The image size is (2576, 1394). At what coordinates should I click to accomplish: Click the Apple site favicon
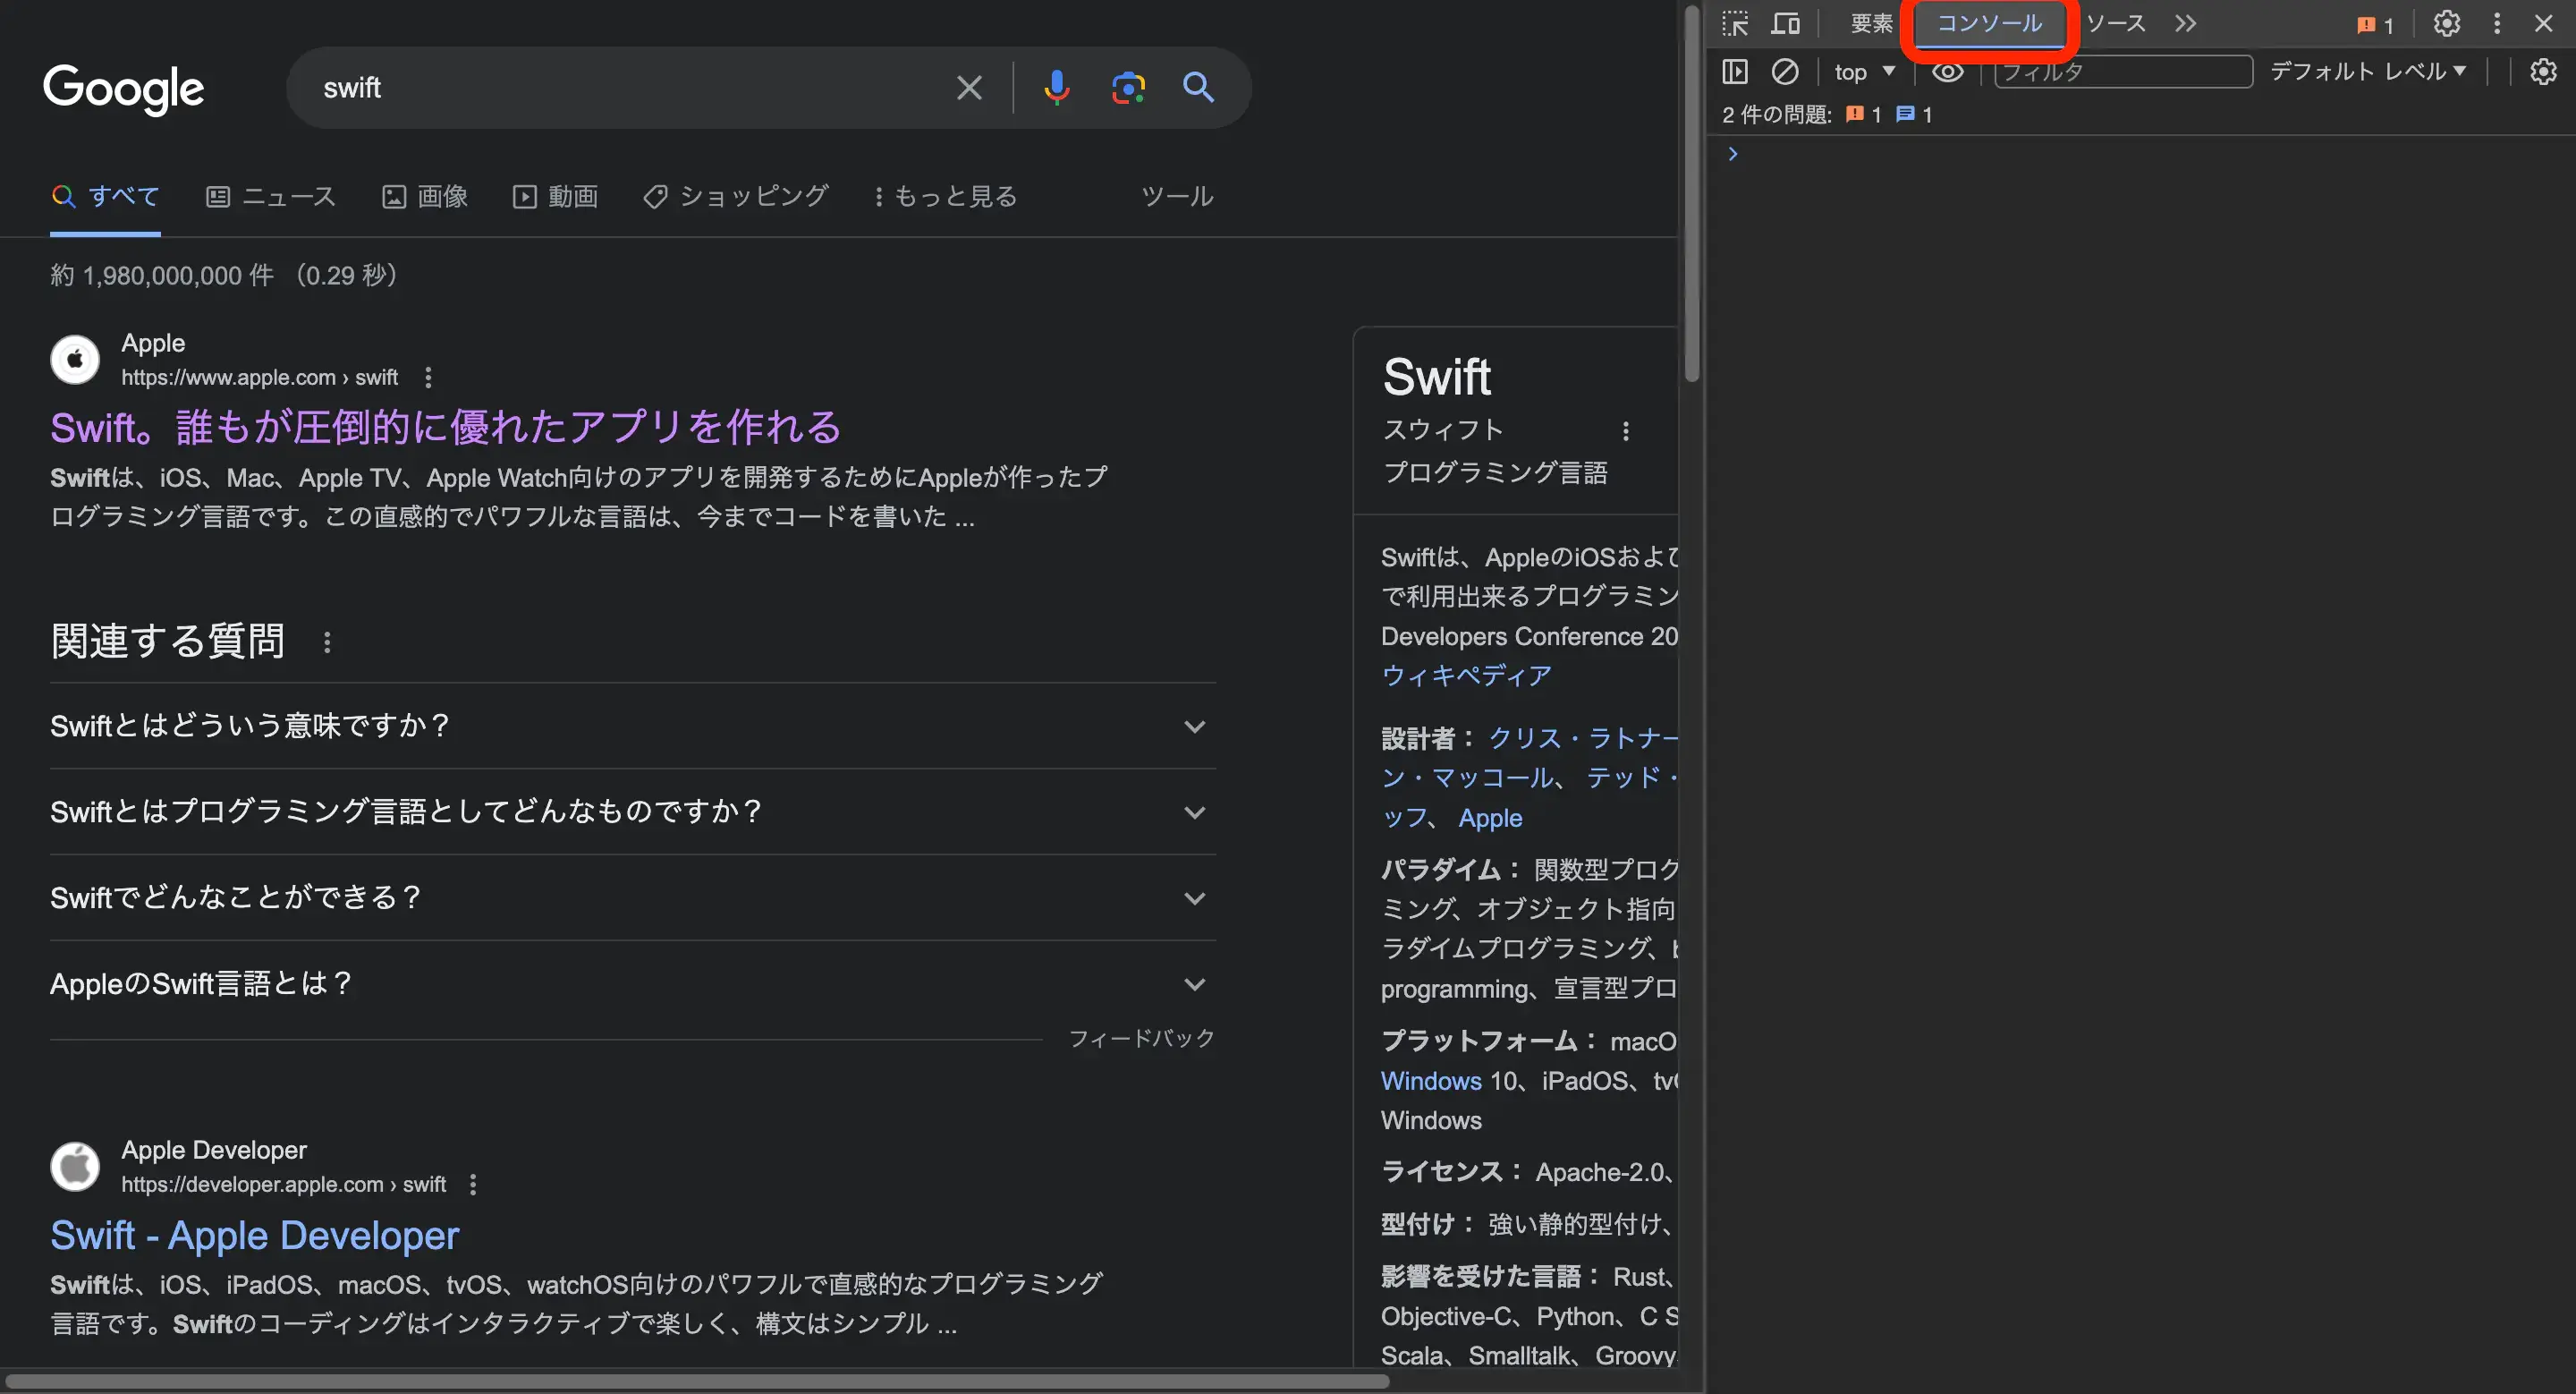(75, 359)
